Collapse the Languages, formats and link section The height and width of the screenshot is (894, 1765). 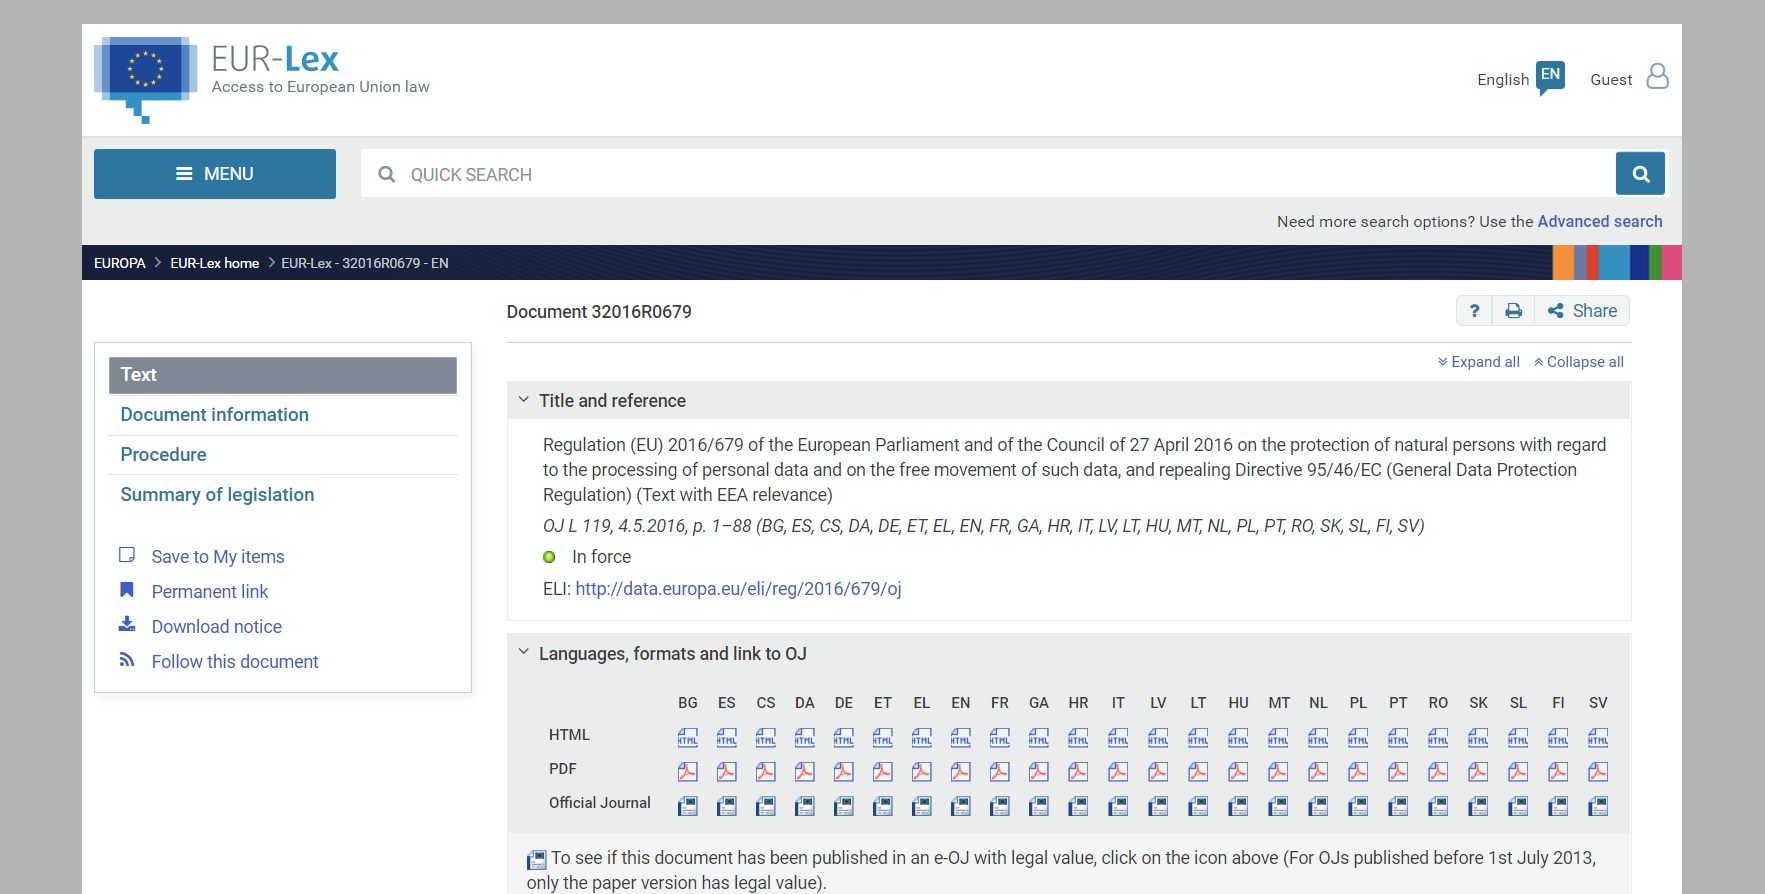(x=523, y=653)
